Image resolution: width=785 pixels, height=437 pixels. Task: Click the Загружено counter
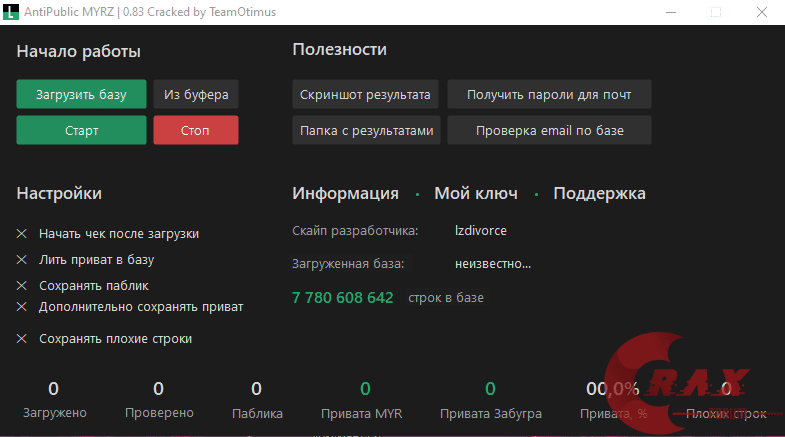(x=54, y=400)
